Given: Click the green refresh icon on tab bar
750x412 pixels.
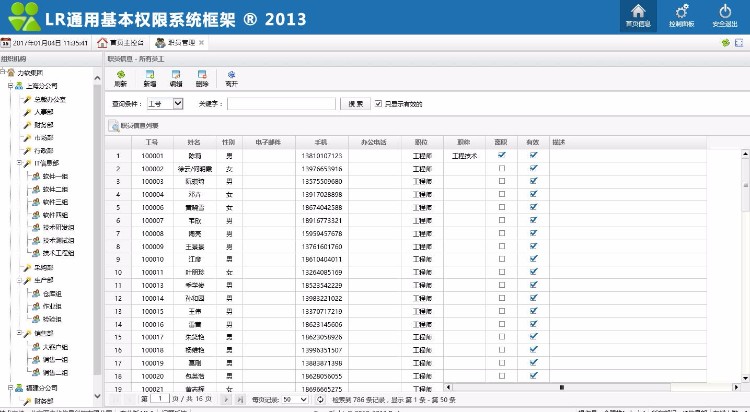Looking at the screenshot, I should [726, 43].
